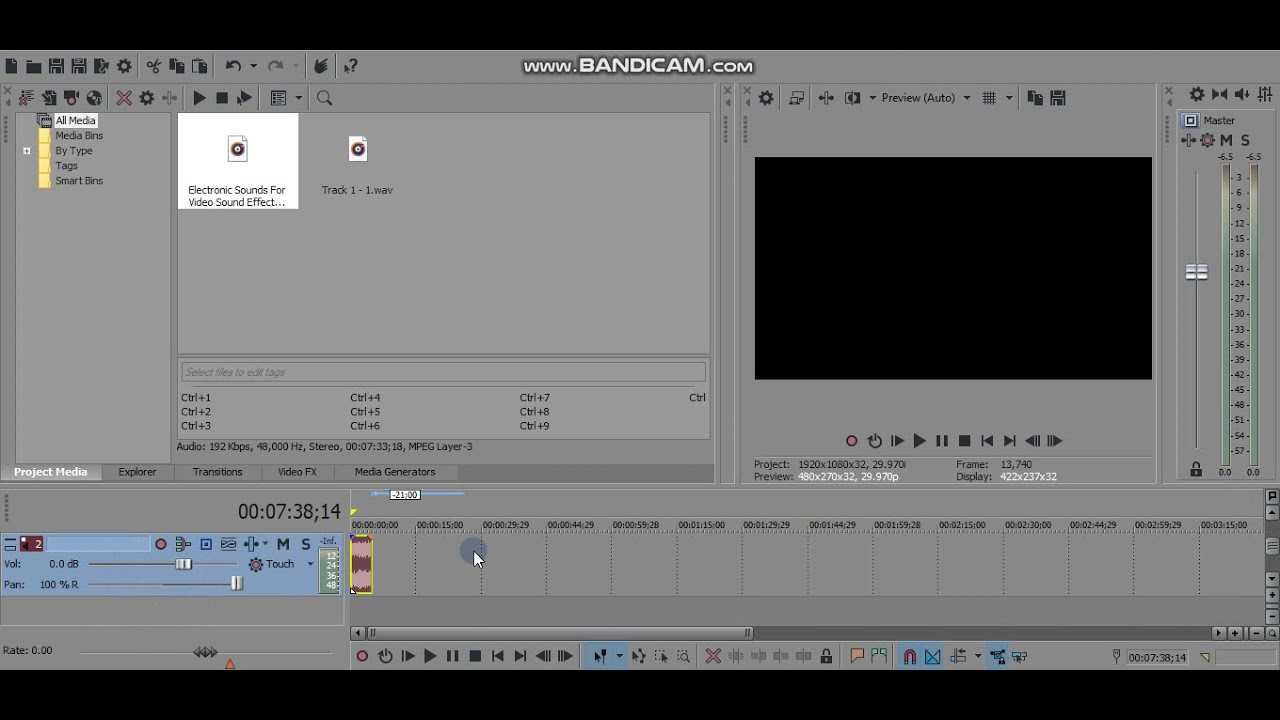
Task: Solo audio track 2
Action: pos(306,544)
